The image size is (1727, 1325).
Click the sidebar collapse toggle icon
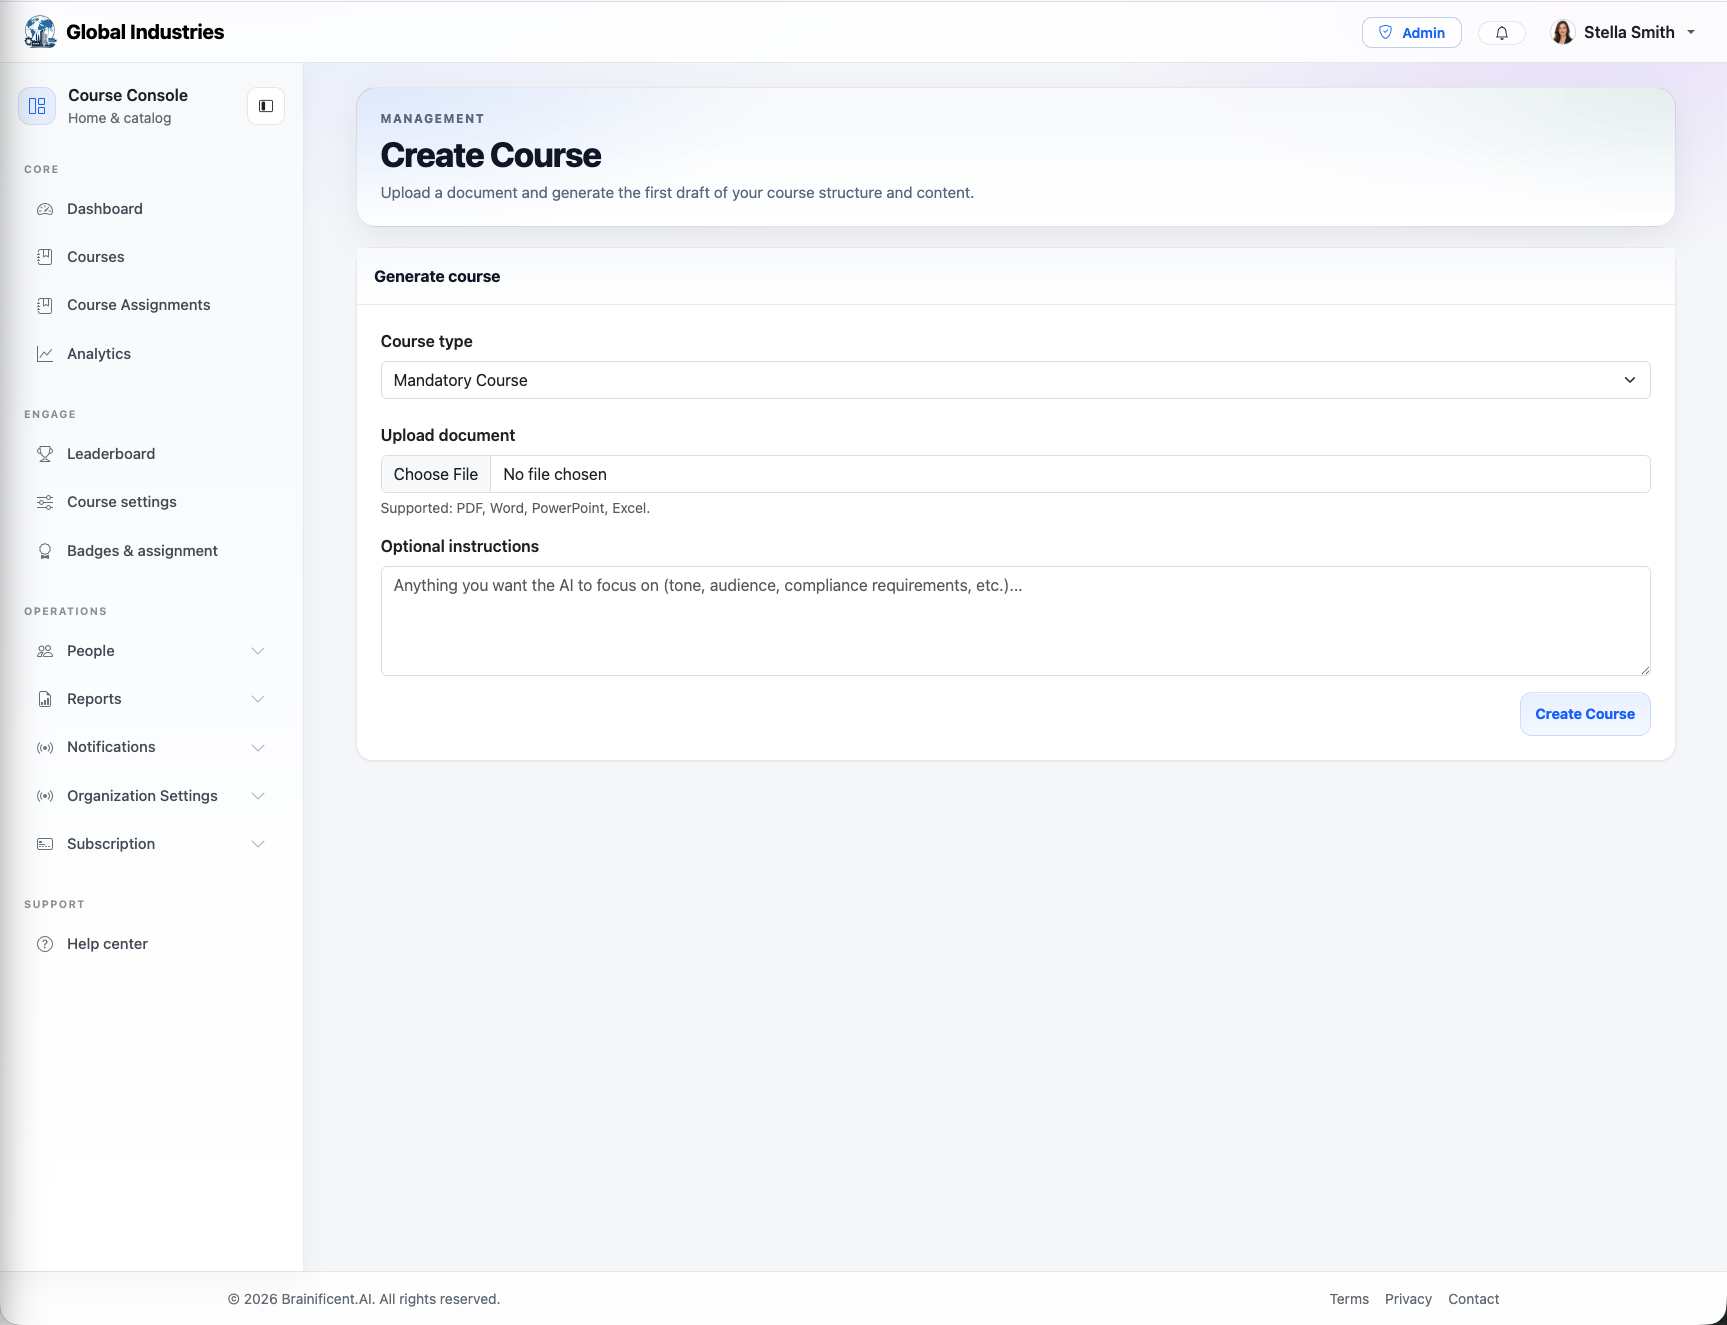coord(266,106)
